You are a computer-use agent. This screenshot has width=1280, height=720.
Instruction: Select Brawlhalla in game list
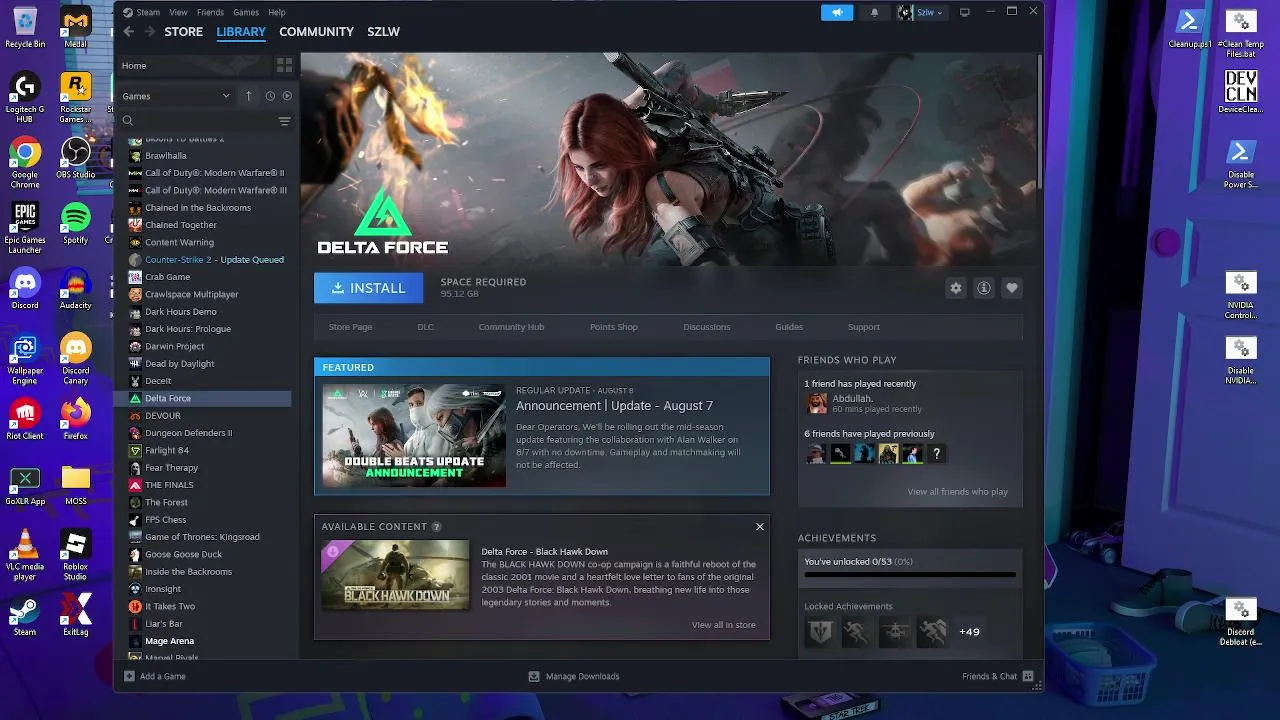166,156
